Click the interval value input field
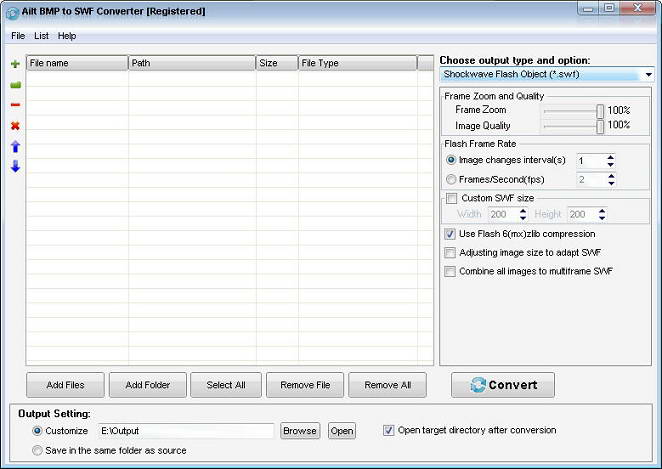Image resolution: width=662 pixels, height=469 pixels. [x=591, y=161]
